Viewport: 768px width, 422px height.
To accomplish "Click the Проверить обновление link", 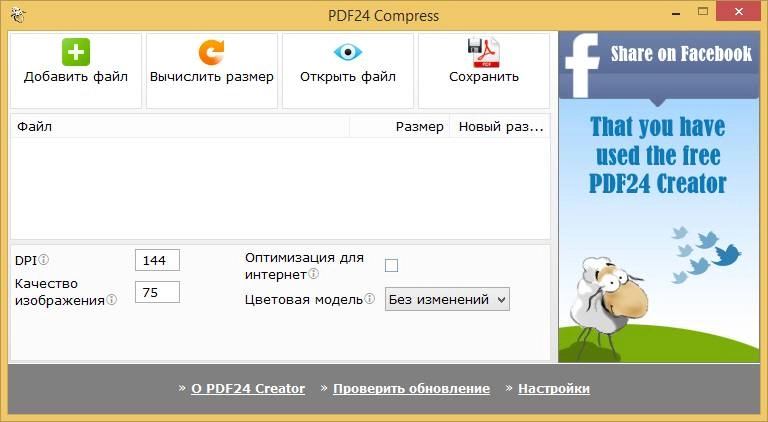I will [x=411, y=389].
